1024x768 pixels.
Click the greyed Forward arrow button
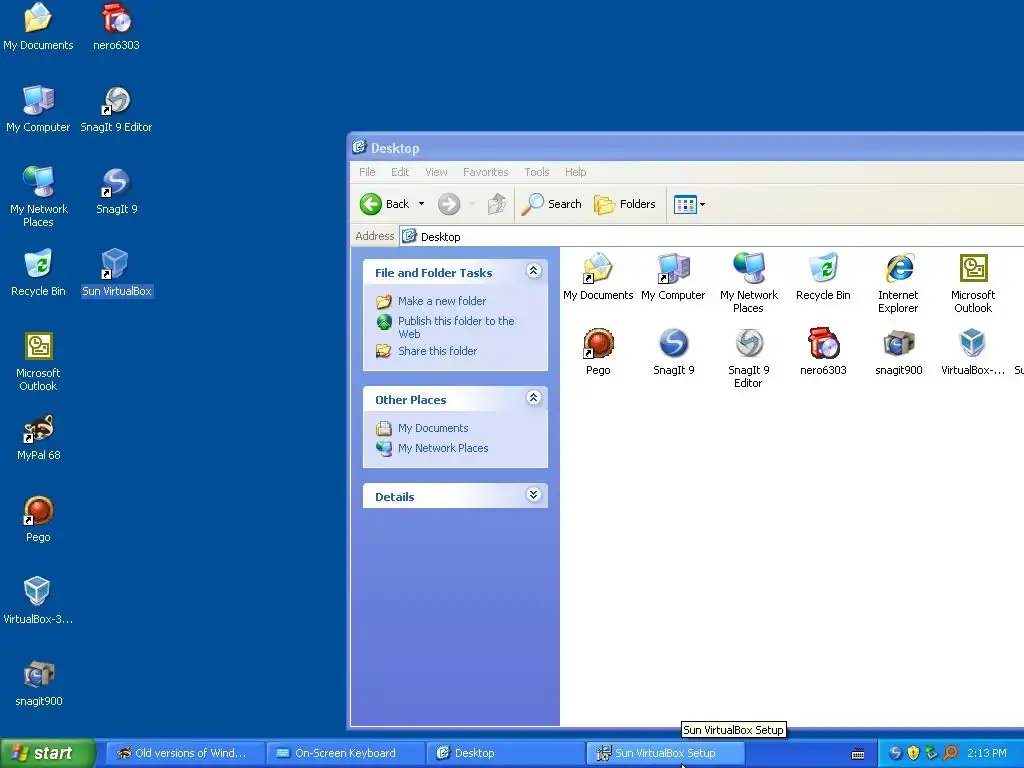point(449,204)
